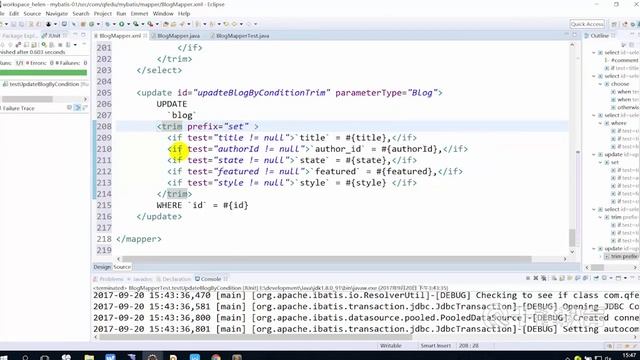Toggle Scroll Lock in JUnit view toolbar
The width and height of the screenshot is (640, 360).
tap(34, 45)
